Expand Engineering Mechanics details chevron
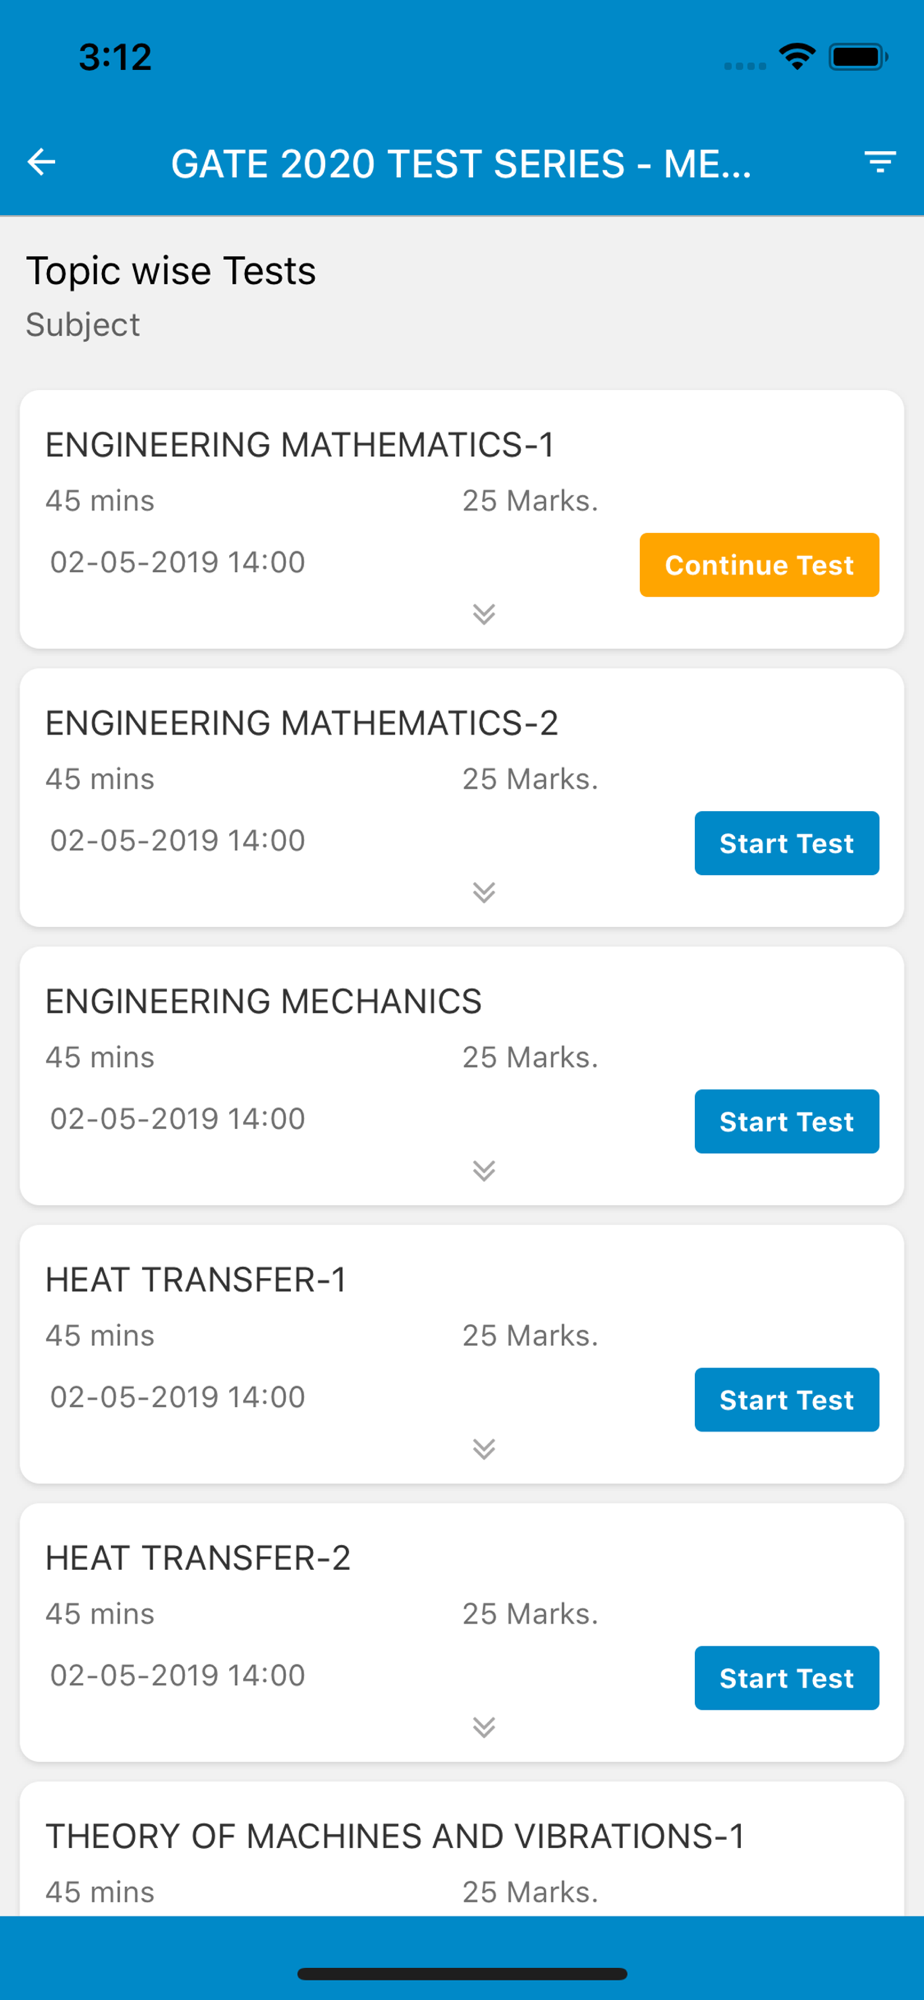Screen dimensions: 924x2000 pos(484,1170)
